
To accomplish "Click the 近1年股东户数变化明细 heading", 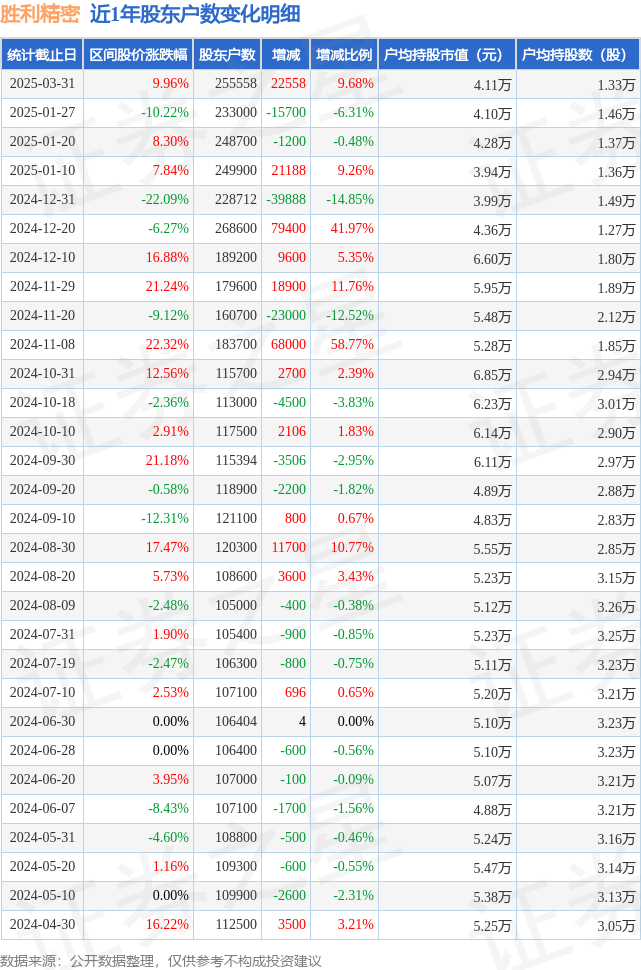I will 196,14.
